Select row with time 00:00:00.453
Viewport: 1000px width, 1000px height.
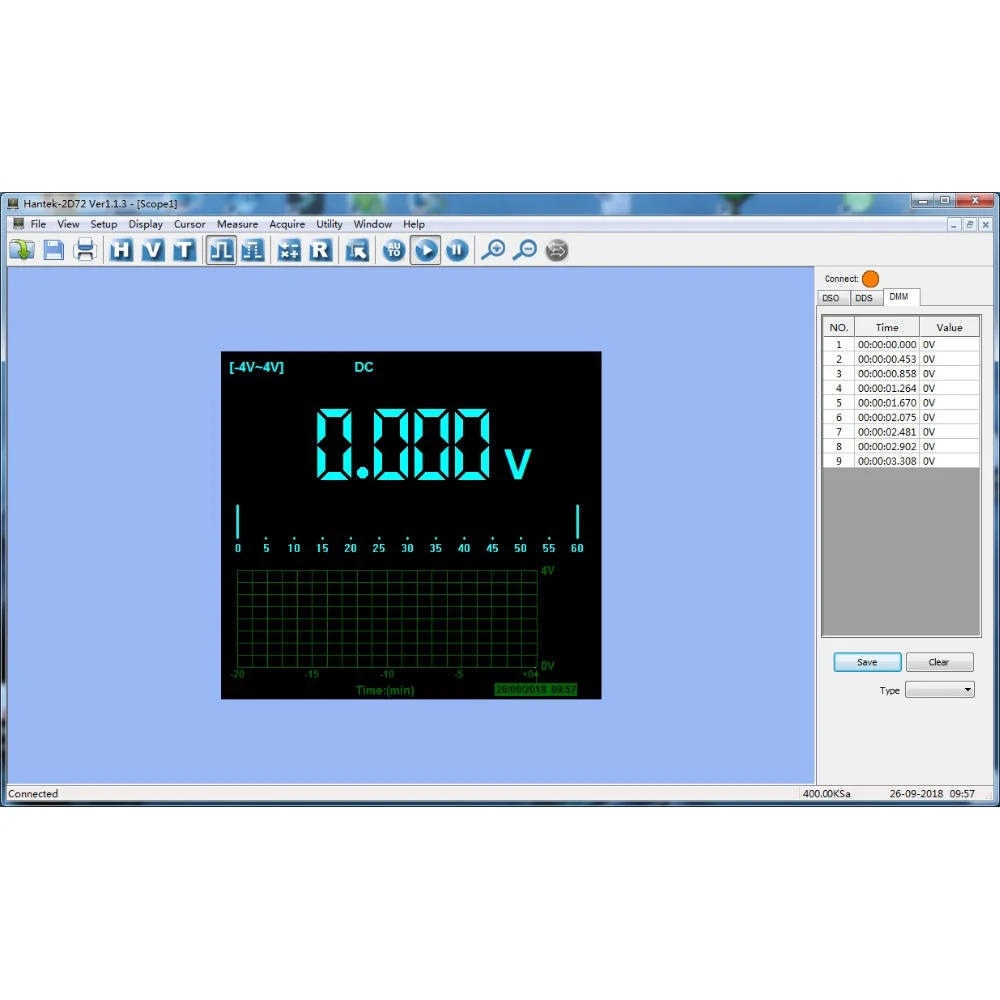901,359
